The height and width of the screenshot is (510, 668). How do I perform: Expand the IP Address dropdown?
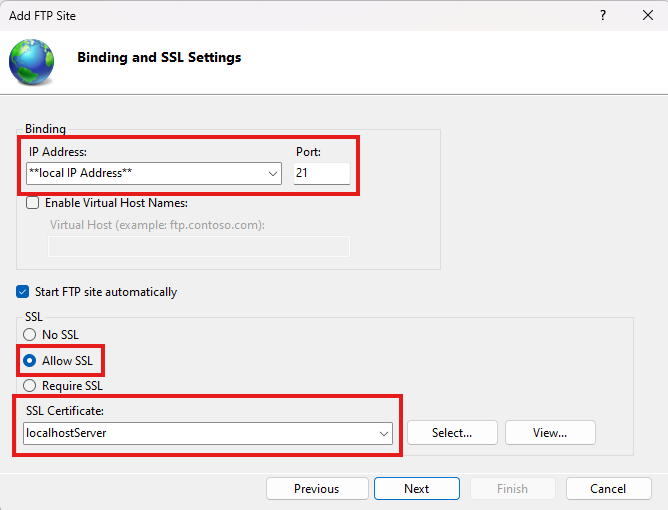(x=273, y=174)
